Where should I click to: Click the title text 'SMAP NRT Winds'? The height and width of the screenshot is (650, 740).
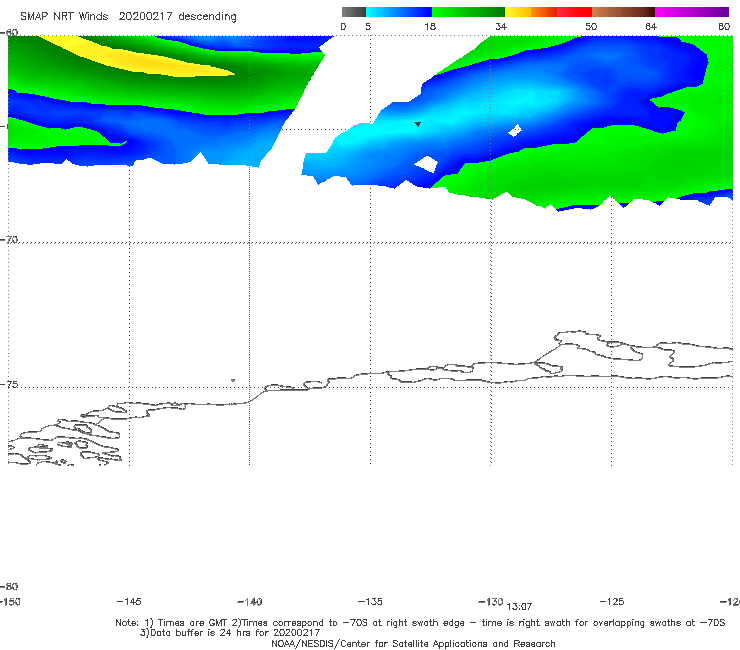click(64, 16)
